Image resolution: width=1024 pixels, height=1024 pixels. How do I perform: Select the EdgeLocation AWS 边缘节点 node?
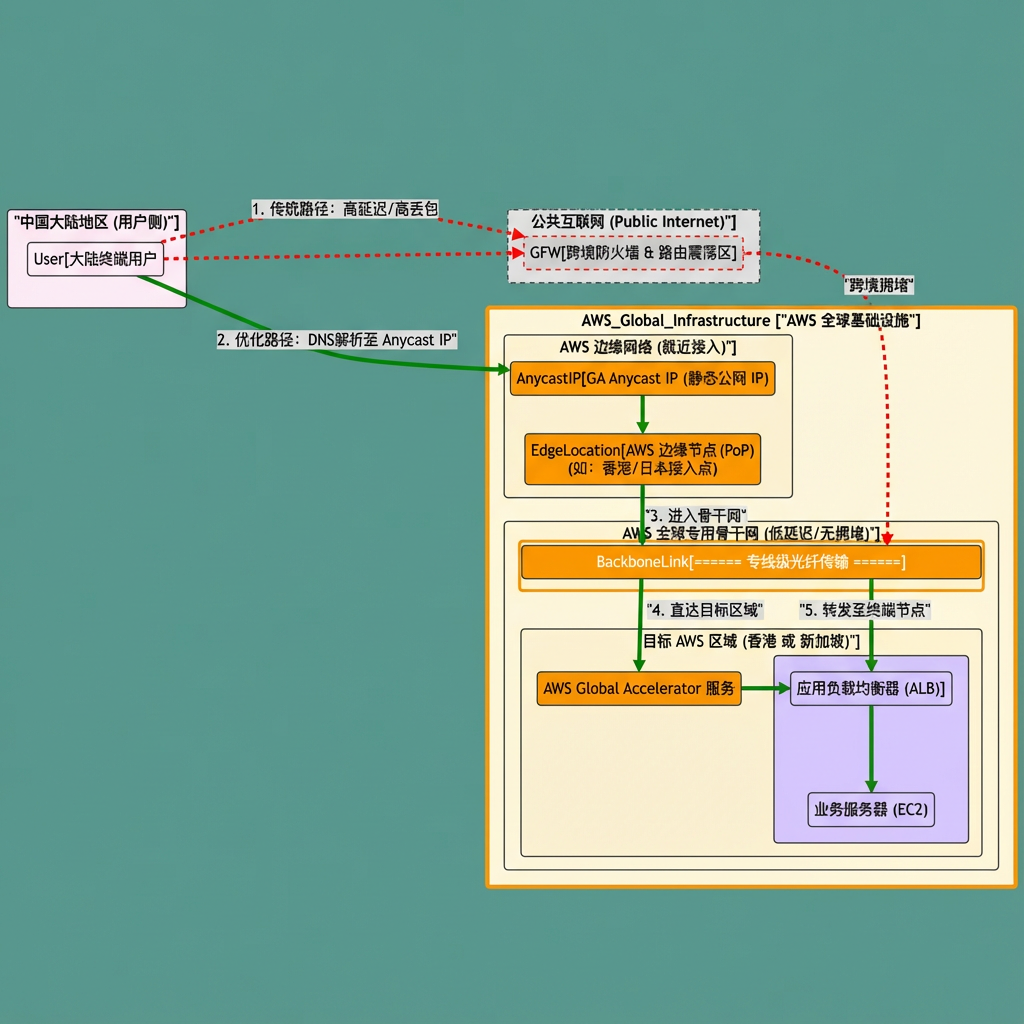coord(642,459)
